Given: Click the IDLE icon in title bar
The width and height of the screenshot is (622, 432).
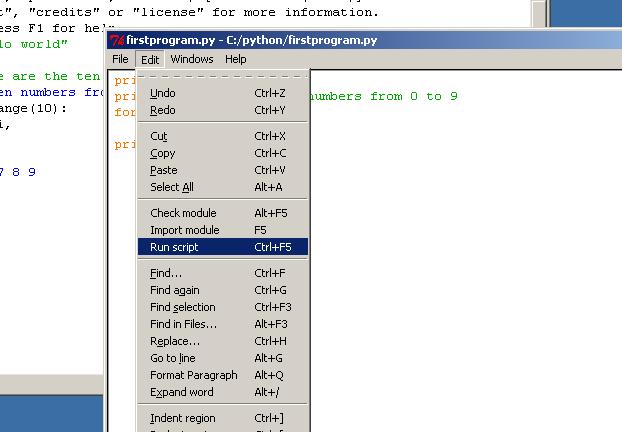Looking at the screenshot, I should click(117, 40).
